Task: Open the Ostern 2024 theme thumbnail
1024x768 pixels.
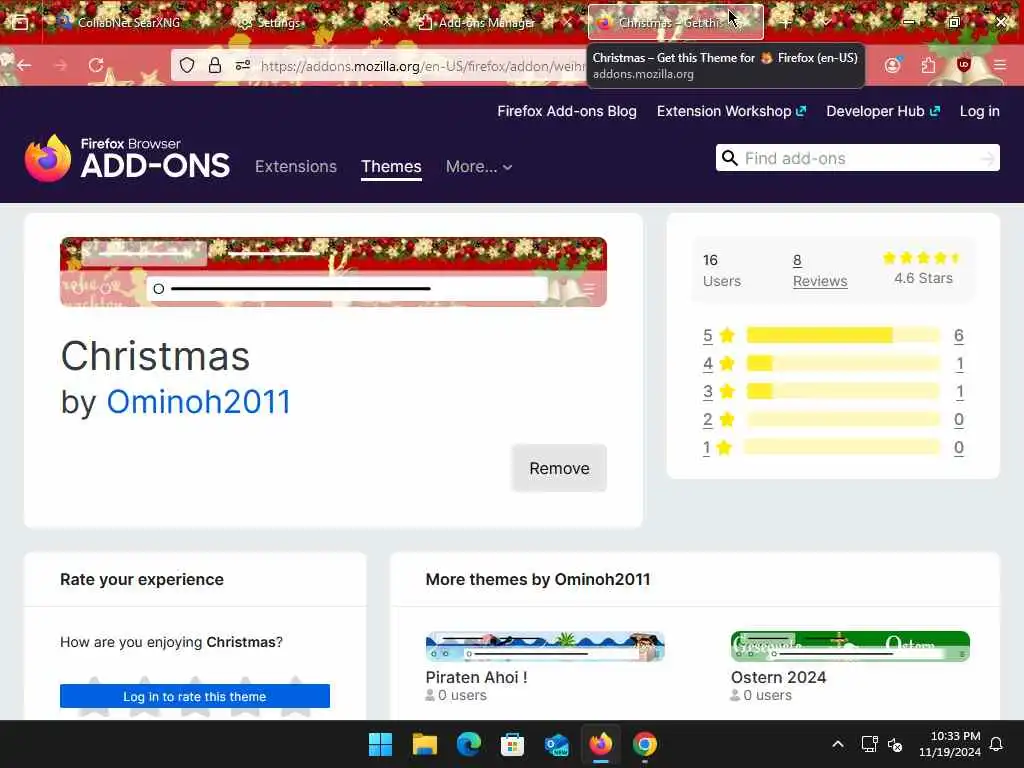Action: [850, 647]
